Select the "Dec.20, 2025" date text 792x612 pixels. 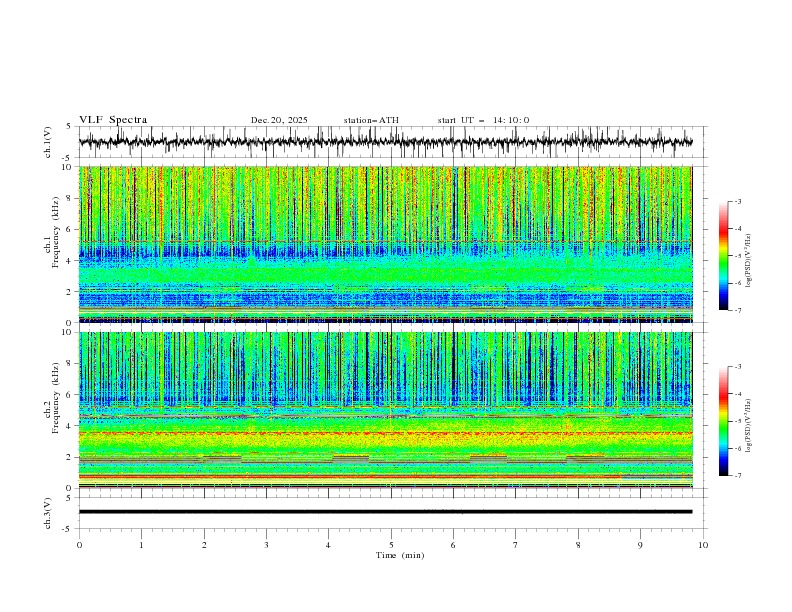(279, 120)
